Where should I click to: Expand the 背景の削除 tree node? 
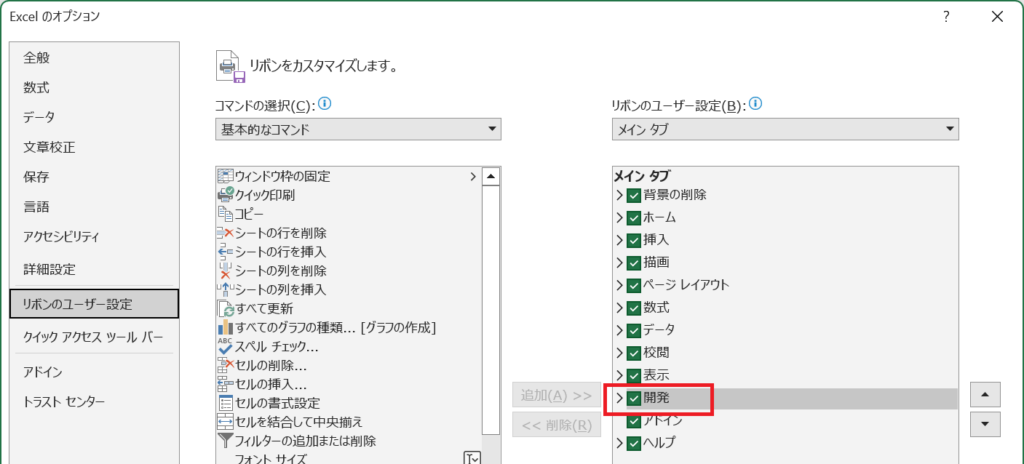pos(620,195)
